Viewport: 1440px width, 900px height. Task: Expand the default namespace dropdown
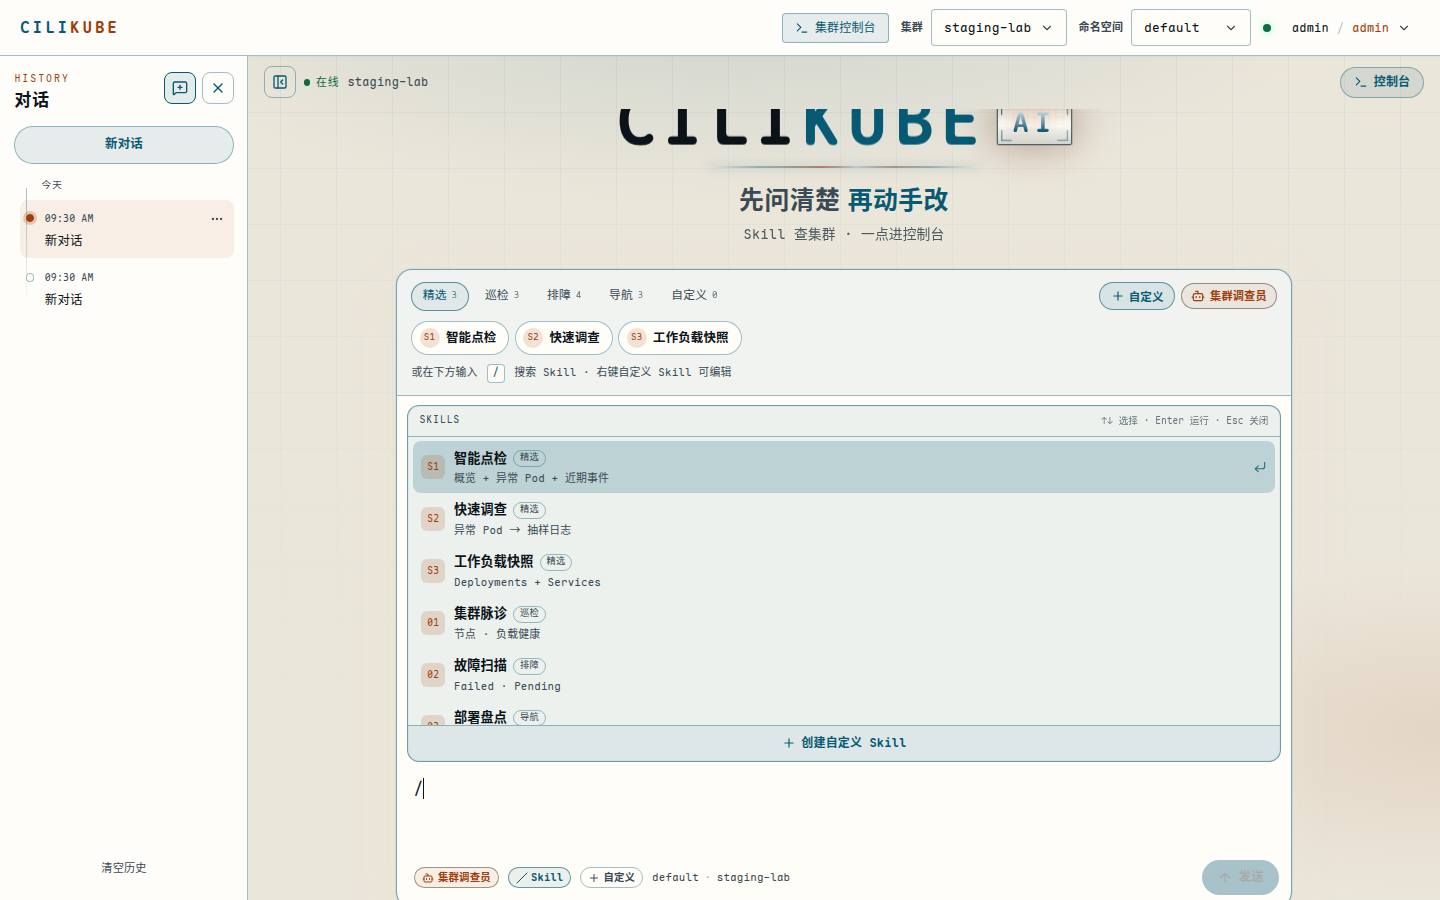(1190, 28)
